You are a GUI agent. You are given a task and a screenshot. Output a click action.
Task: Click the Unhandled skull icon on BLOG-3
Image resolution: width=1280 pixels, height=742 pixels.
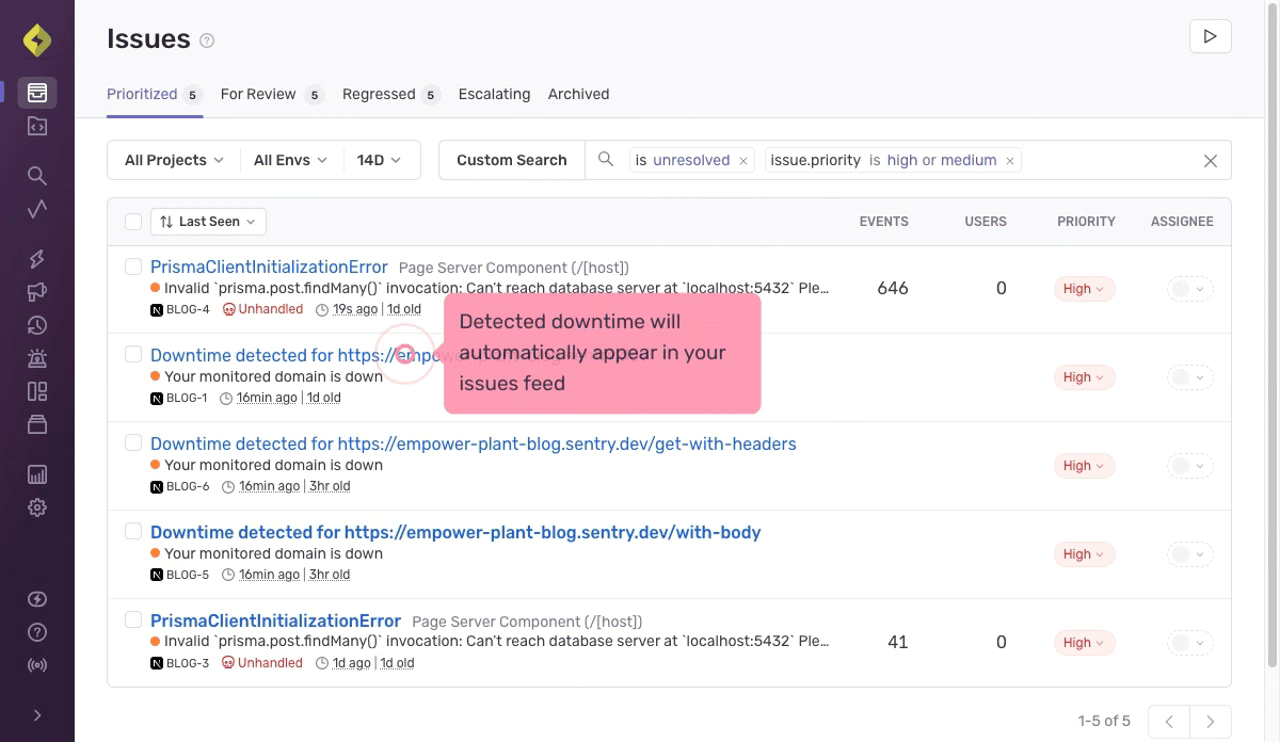click(x=228, y=663)
